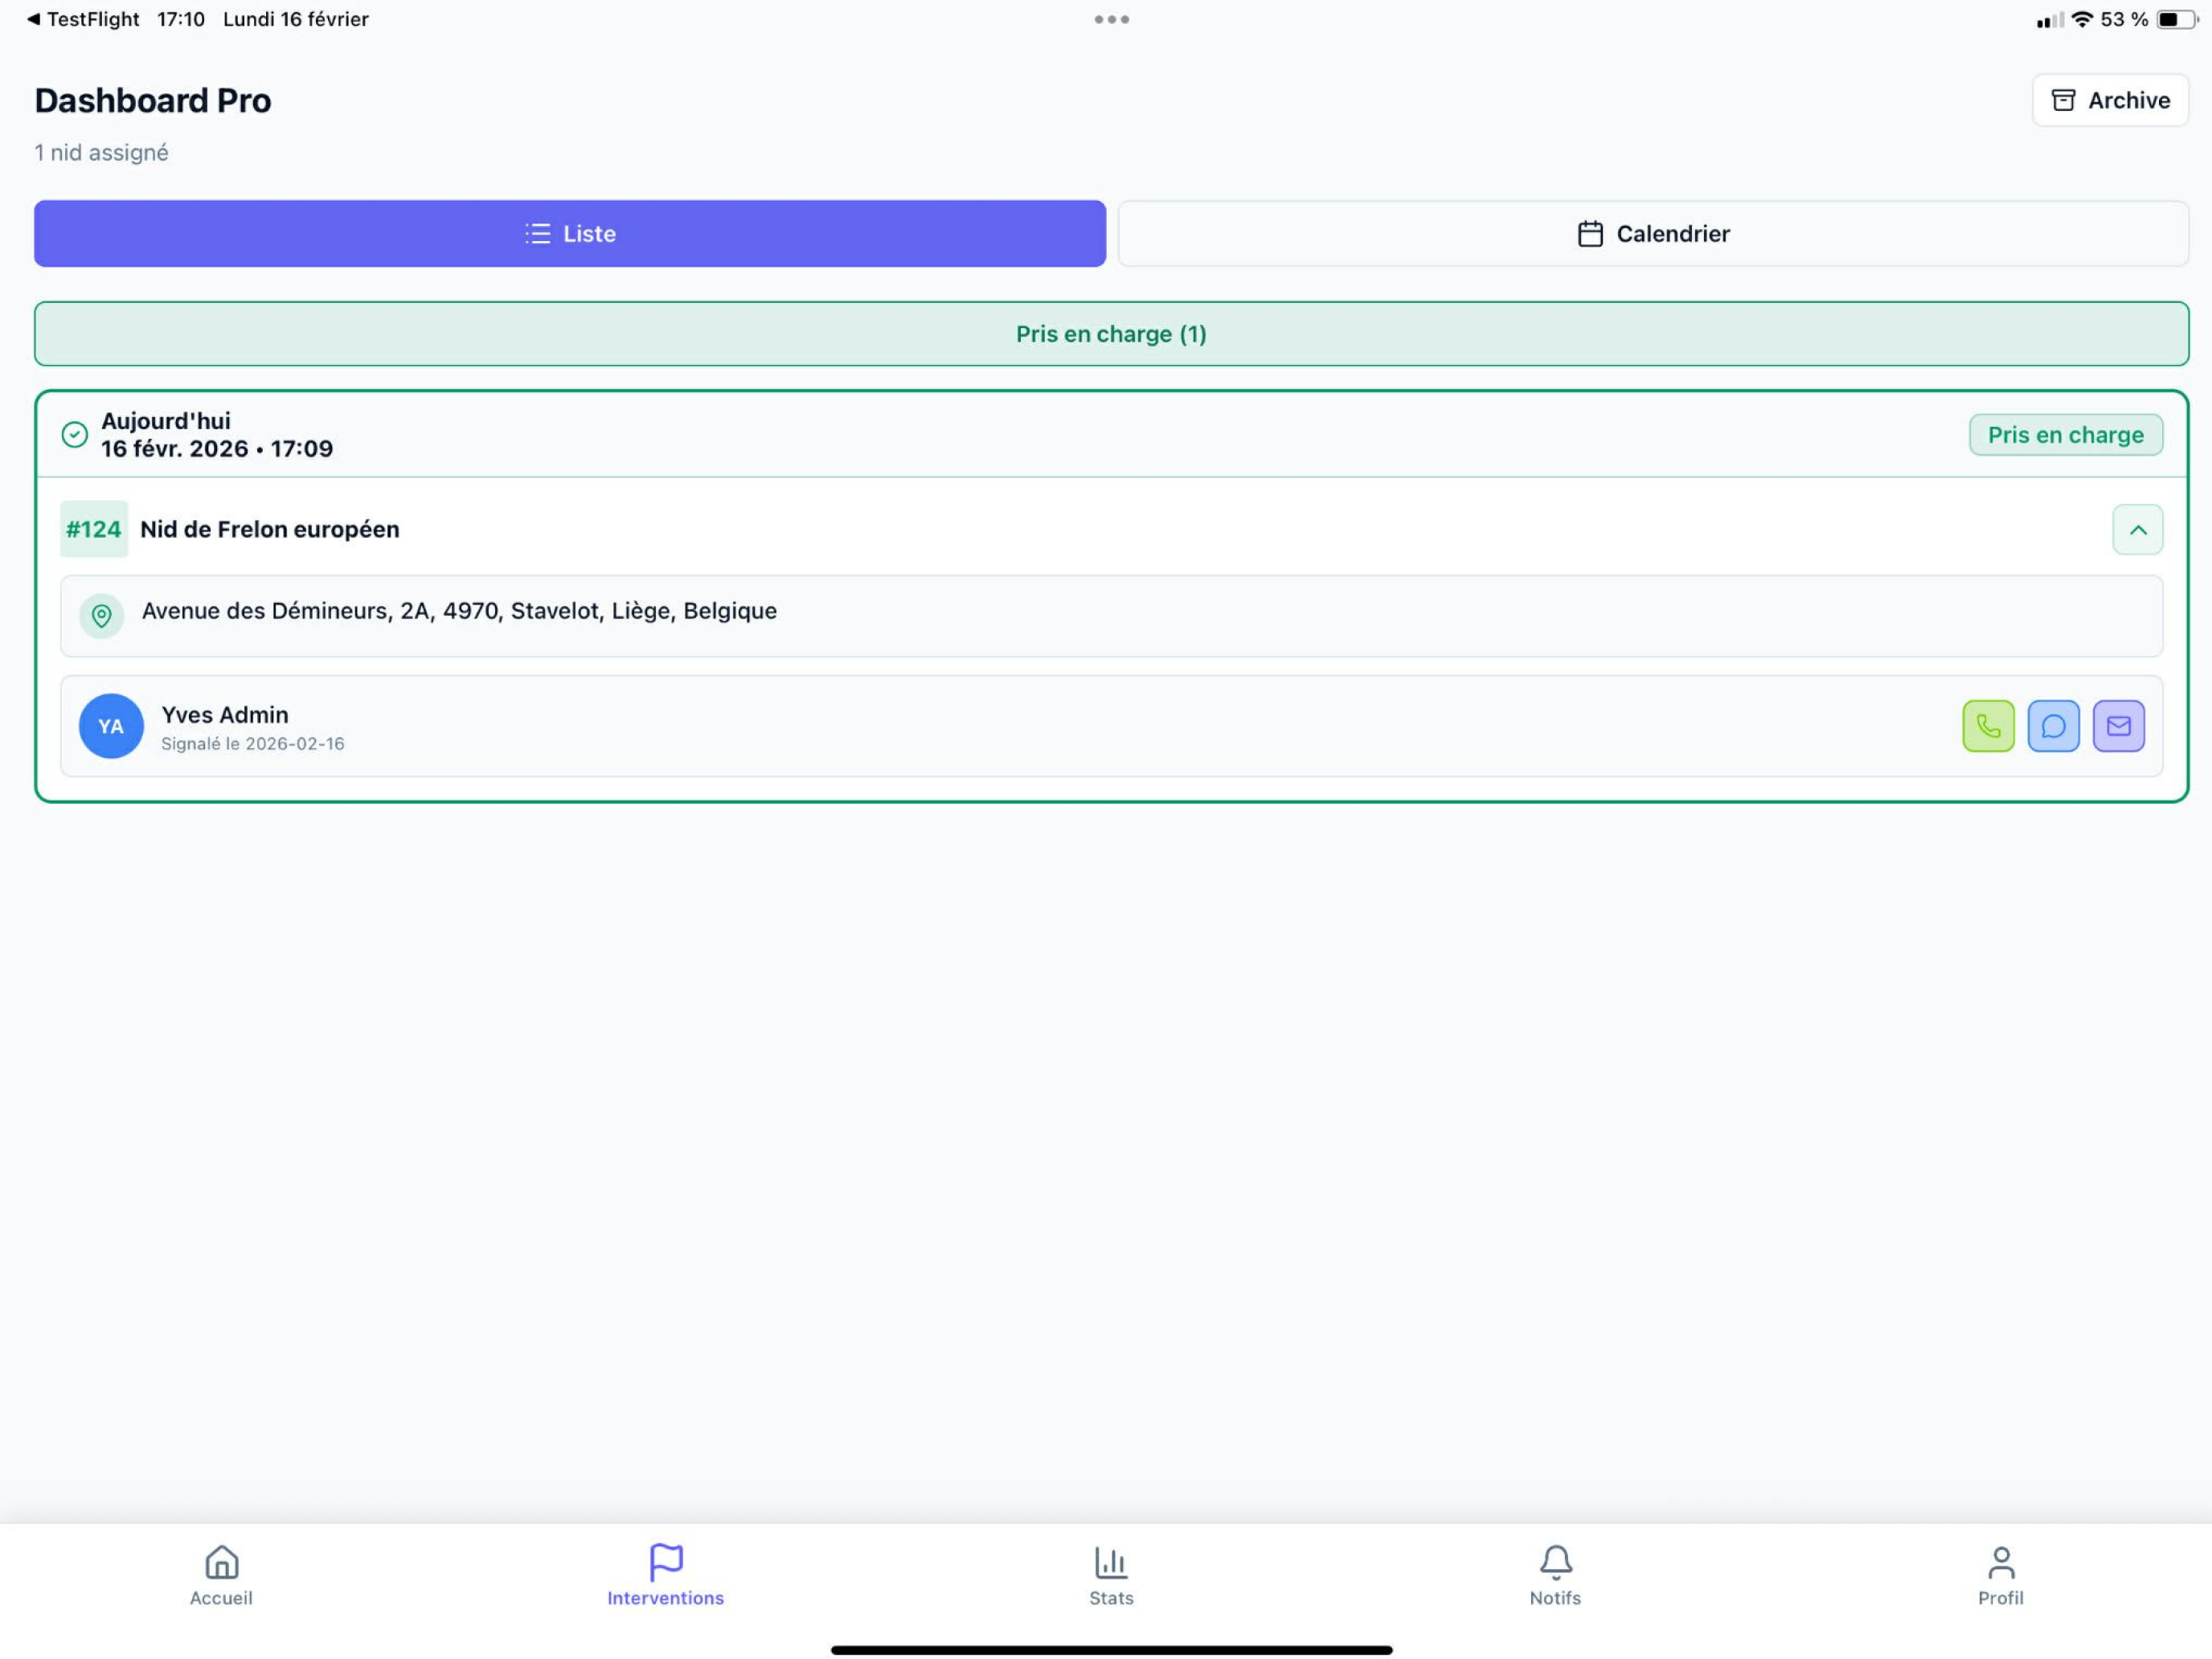
Task: Select the Pris en charge (1) filter
Action: pyautogui.click(x=1111, y=334)
